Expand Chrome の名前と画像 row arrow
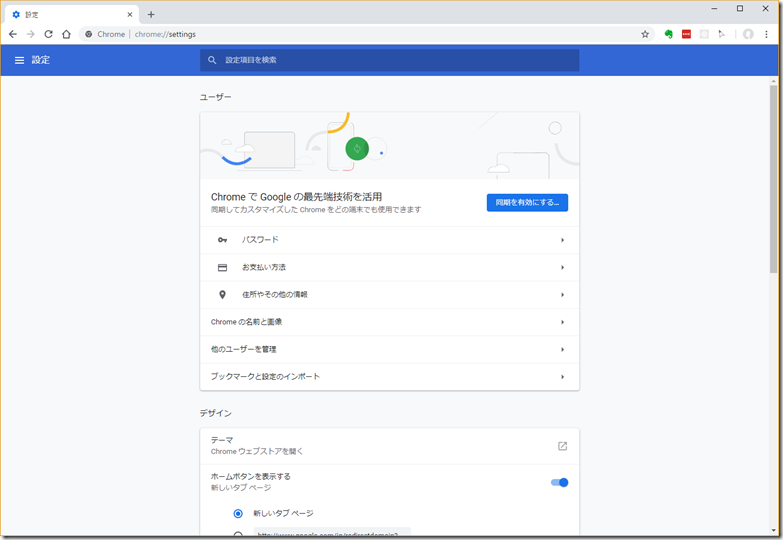The height and width of the screenshot is (540, 783). click(562, 322)
